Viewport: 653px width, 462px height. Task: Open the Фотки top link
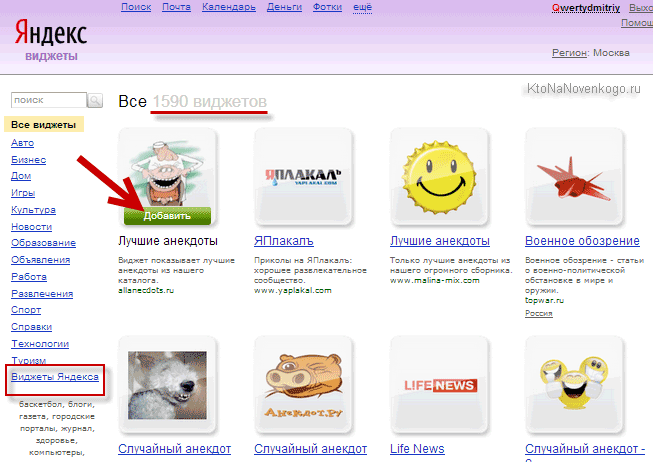pyautogui.click(x=327, y=7)
